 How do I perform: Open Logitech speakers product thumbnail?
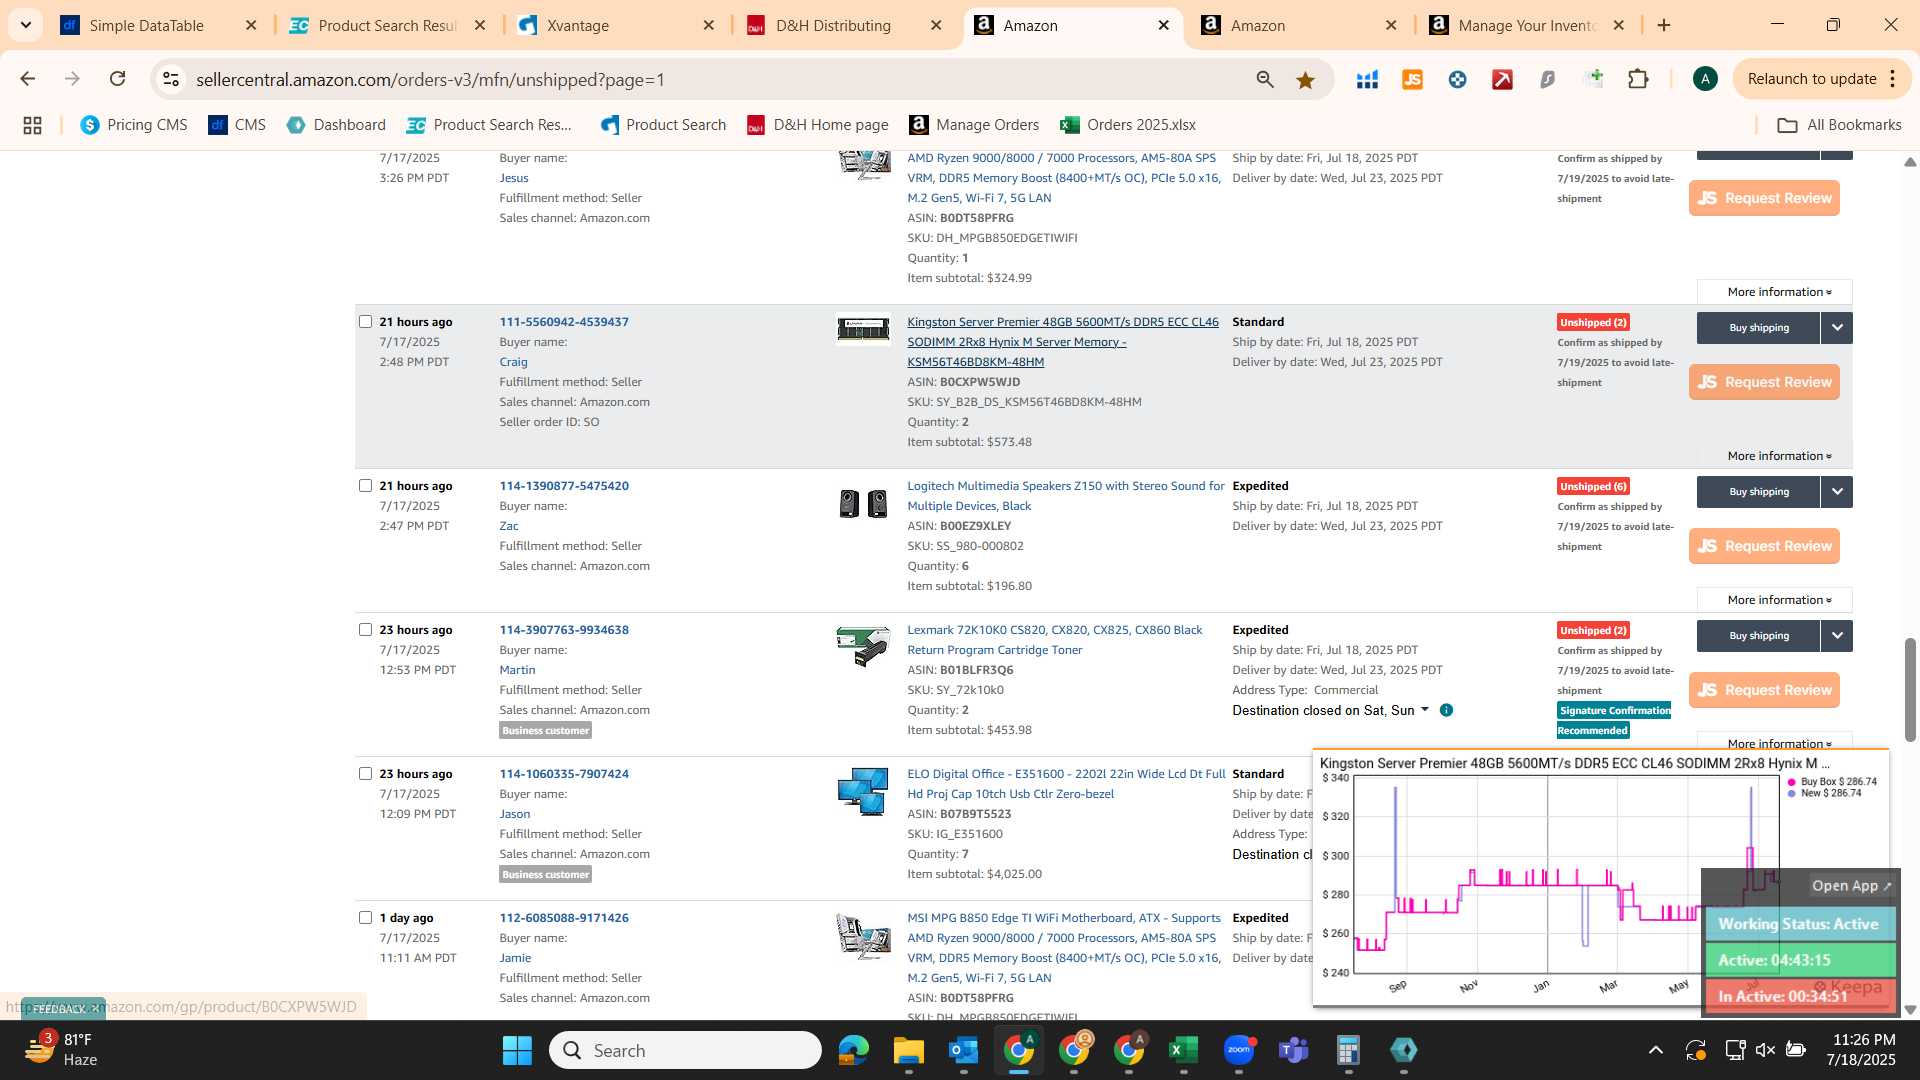[863, 503]
